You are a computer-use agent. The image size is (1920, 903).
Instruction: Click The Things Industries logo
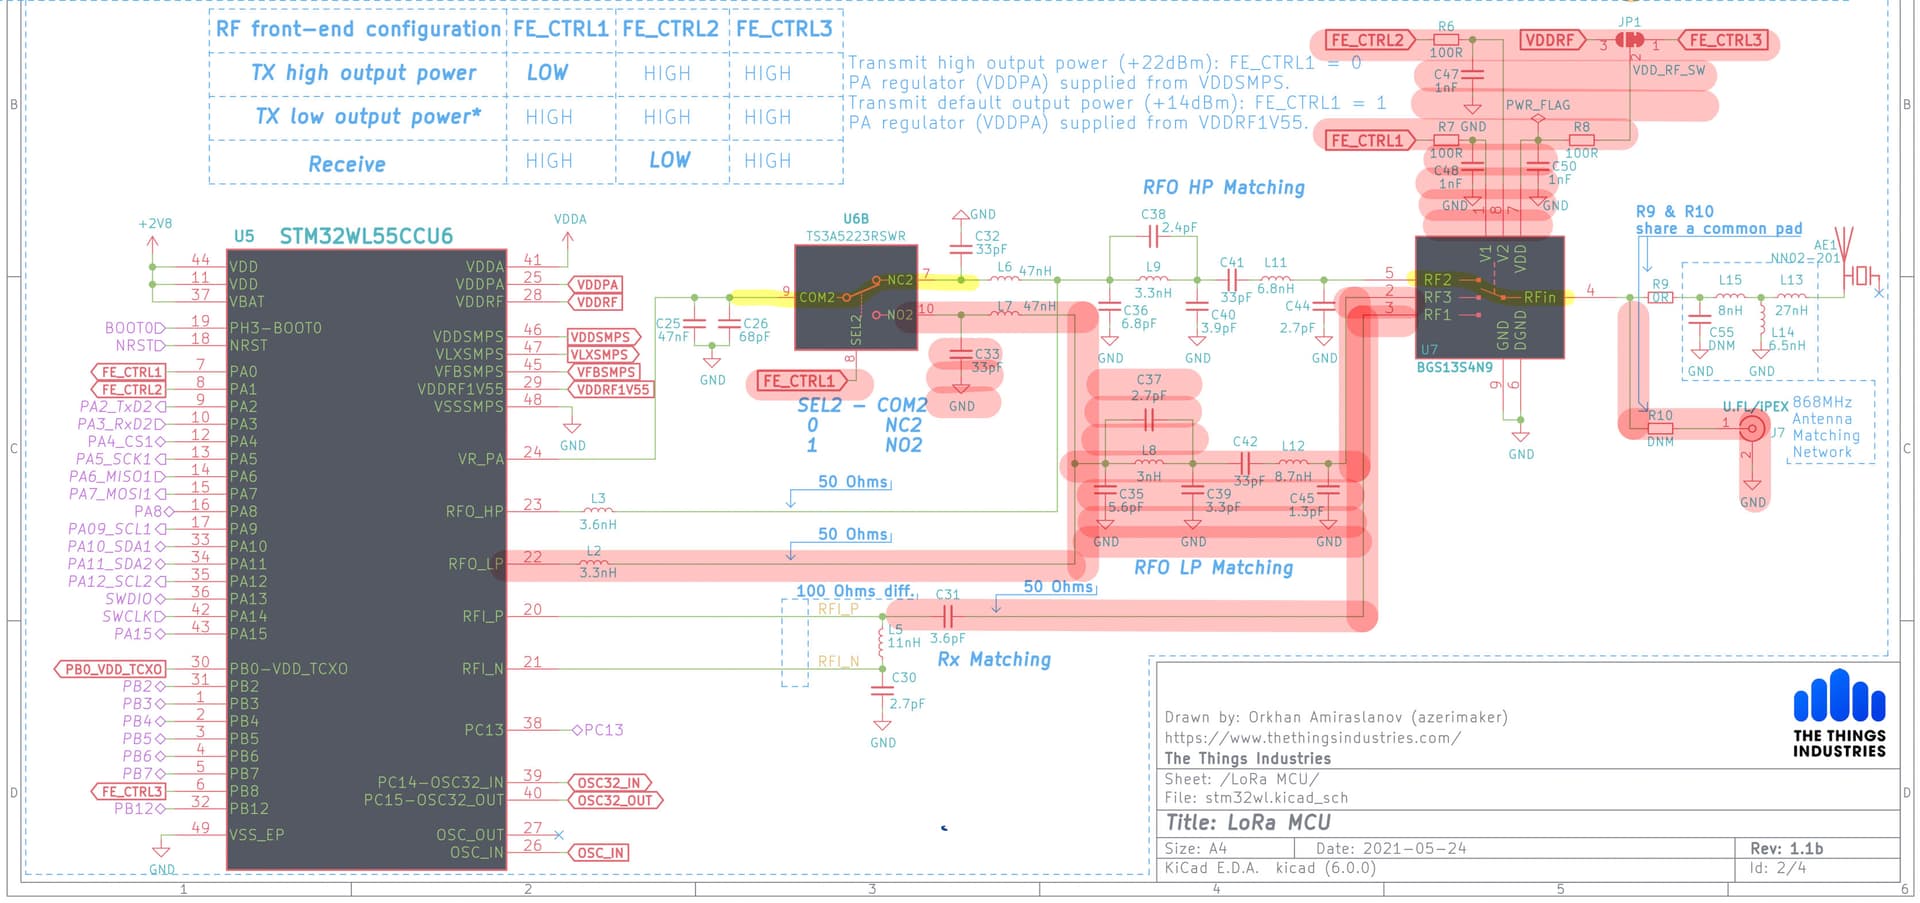[x=1839, y=714]
